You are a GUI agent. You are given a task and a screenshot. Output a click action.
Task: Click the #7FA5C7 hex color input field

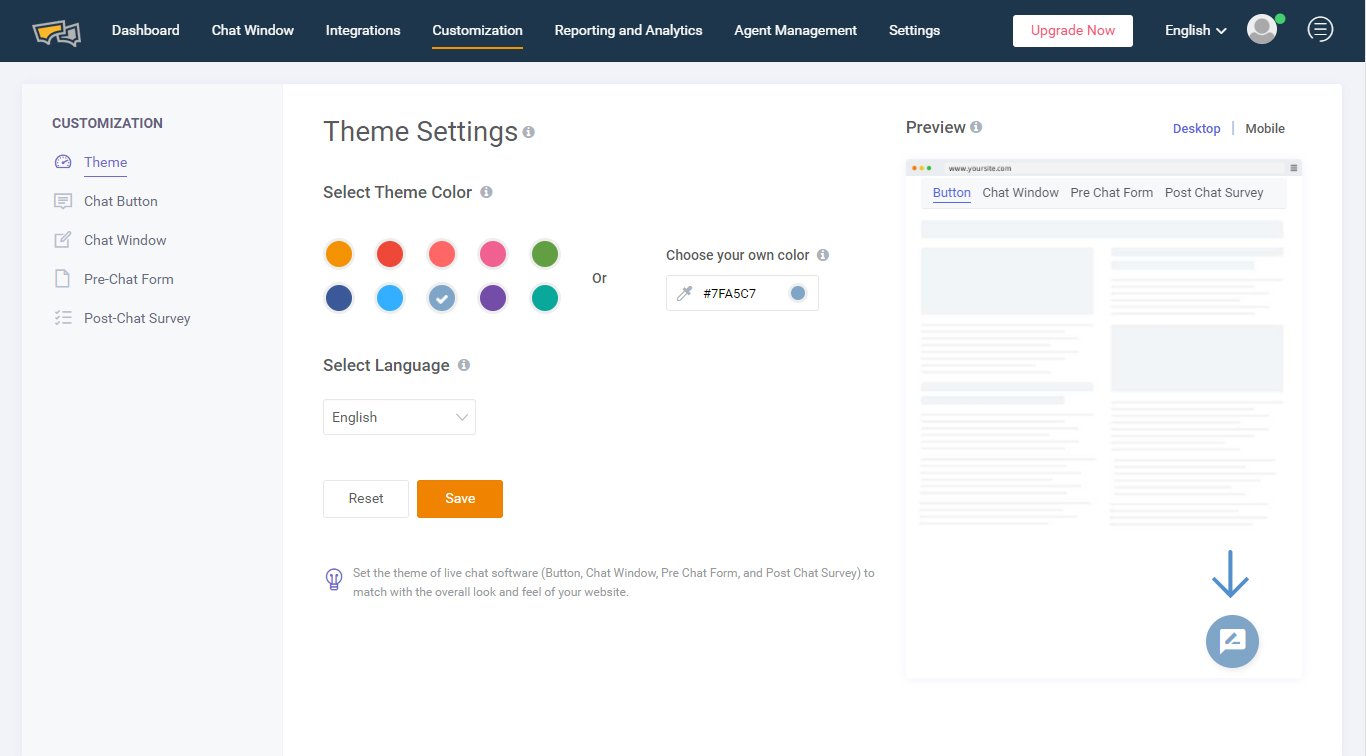(742, 293)
